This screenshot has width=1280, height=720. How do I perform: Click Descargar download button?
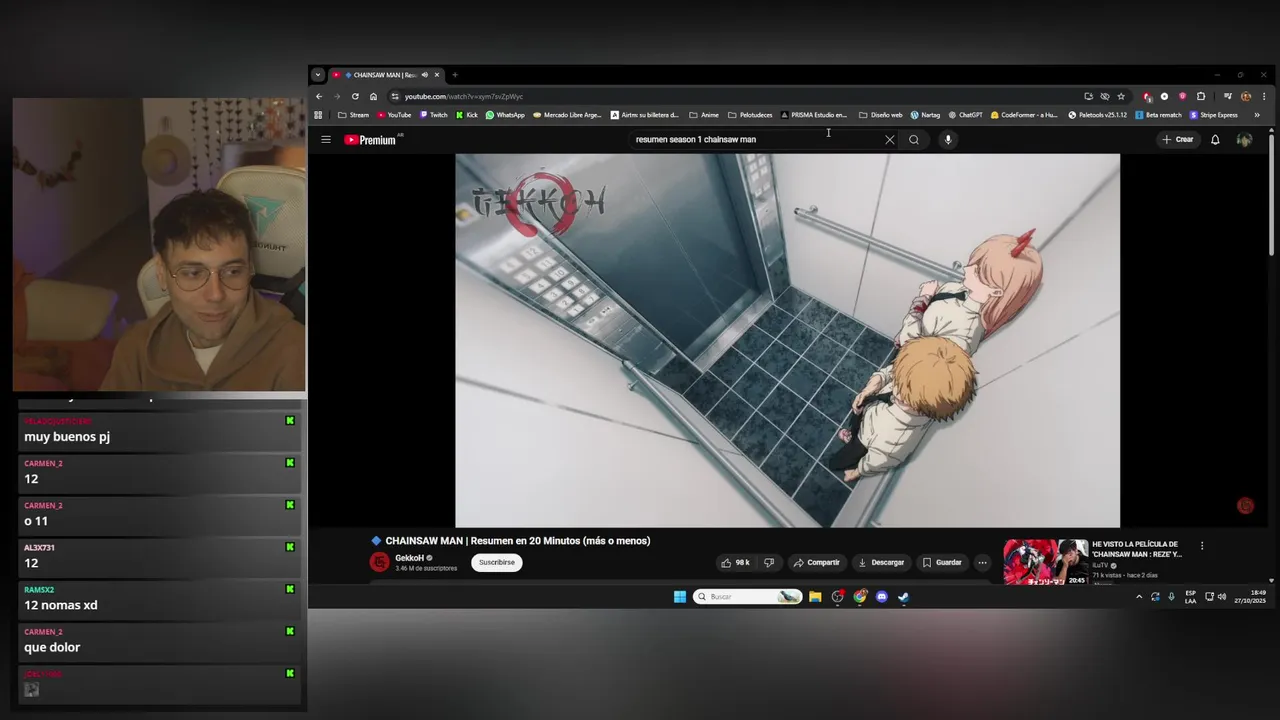point(881,562)
